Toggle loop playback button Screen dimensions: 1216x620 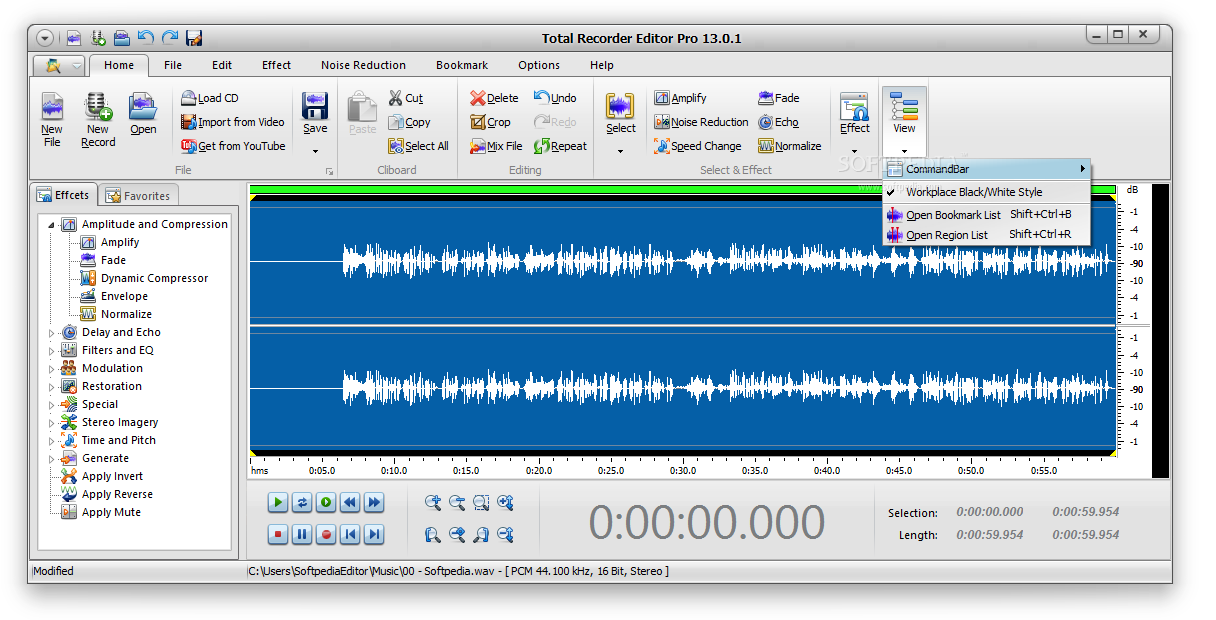(x=302, y=503)
